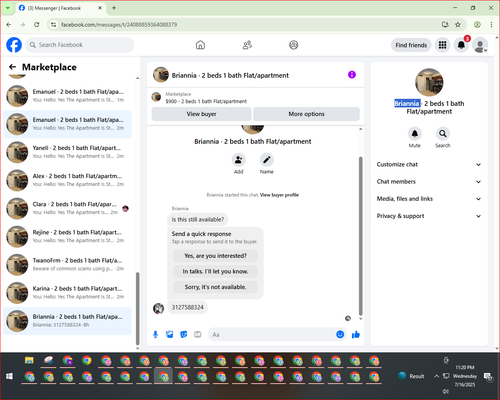The image size is (500, 400).
Task: Send quick reply Sorry, it's not available.
Action: tap(215, 287)
